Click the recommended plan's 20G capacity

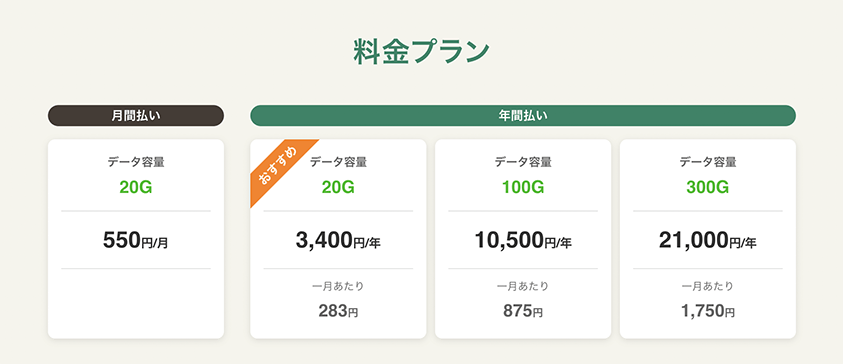(x=338, y=187)
